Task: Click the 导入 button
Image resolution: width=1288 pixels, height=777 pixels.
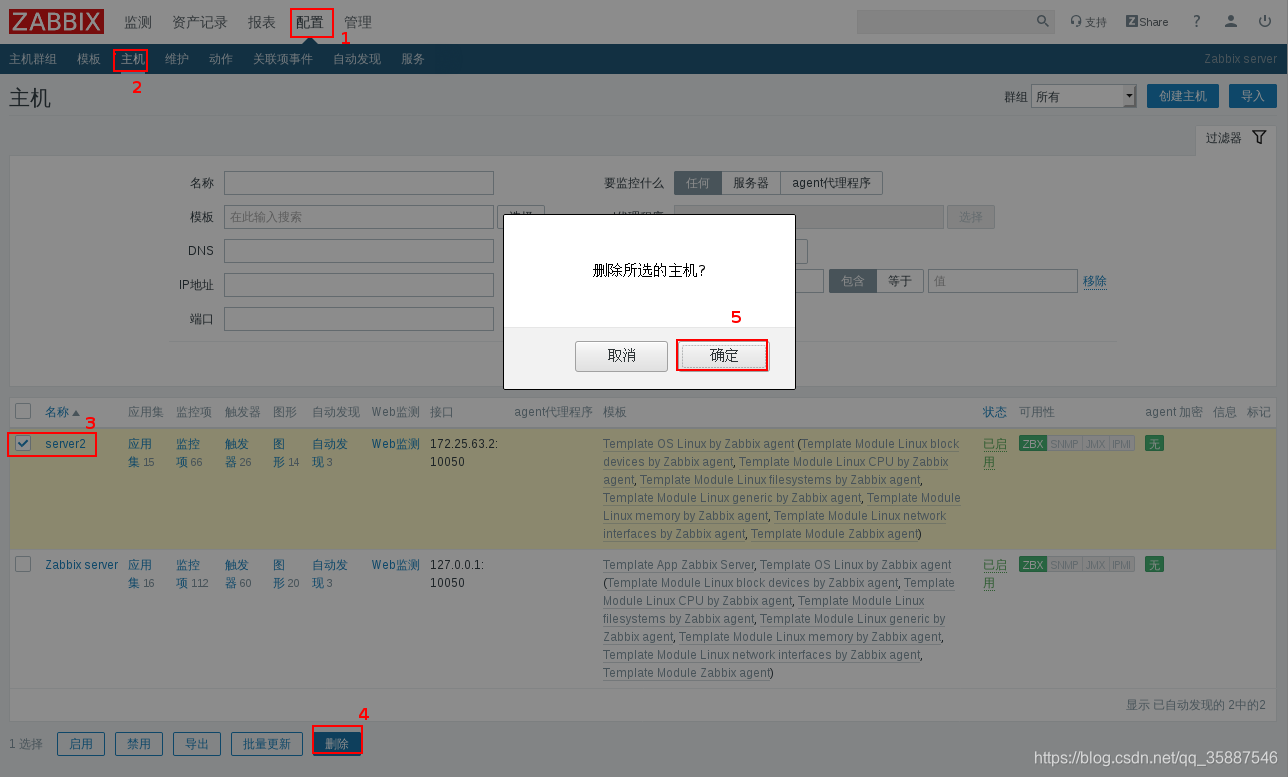Action: (x=1253, y=96)
